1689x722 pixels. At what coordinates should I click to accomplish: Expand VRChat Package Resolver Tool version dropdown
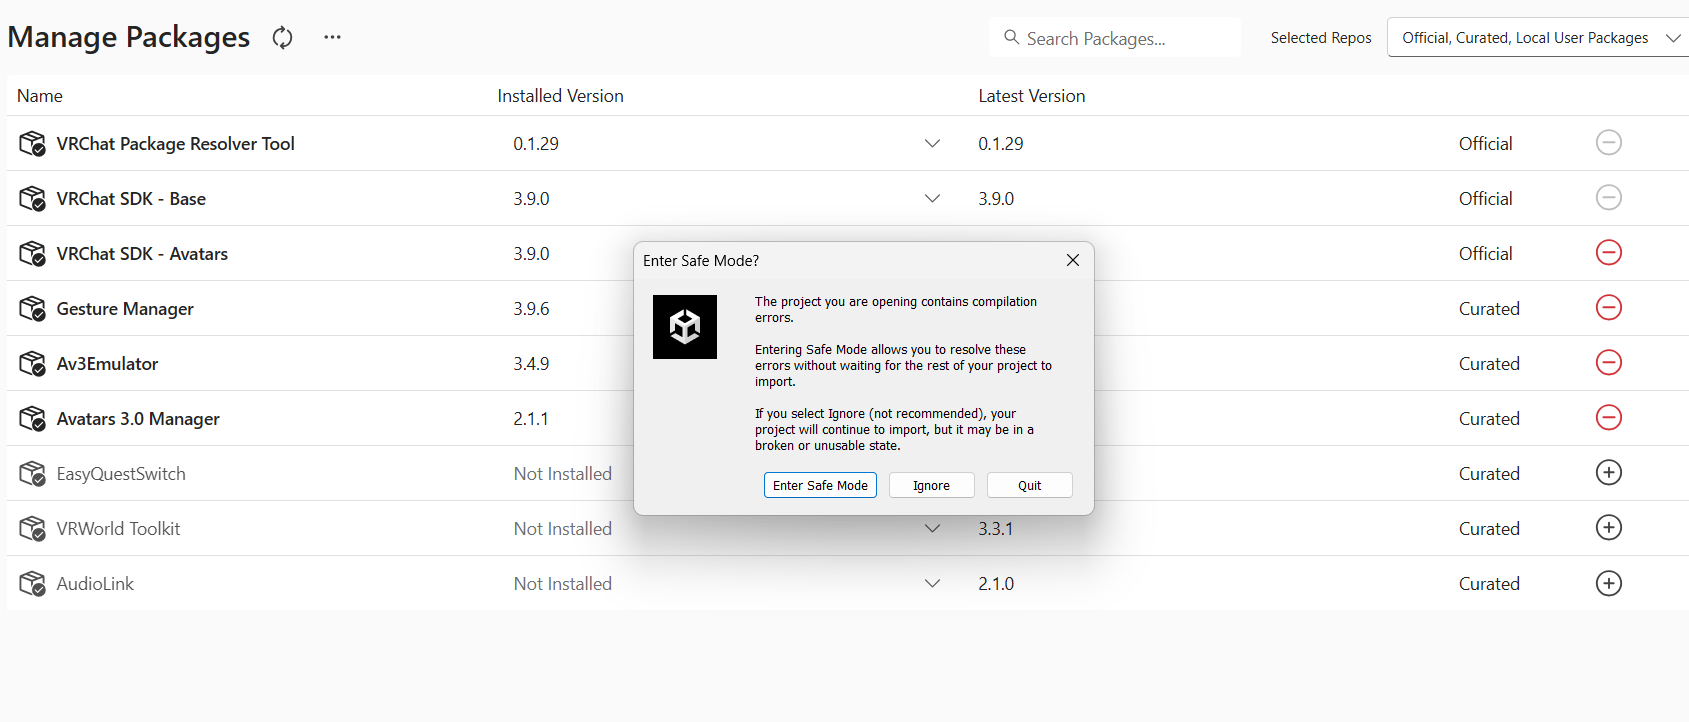pyautogui.click(x=932, y=144)
